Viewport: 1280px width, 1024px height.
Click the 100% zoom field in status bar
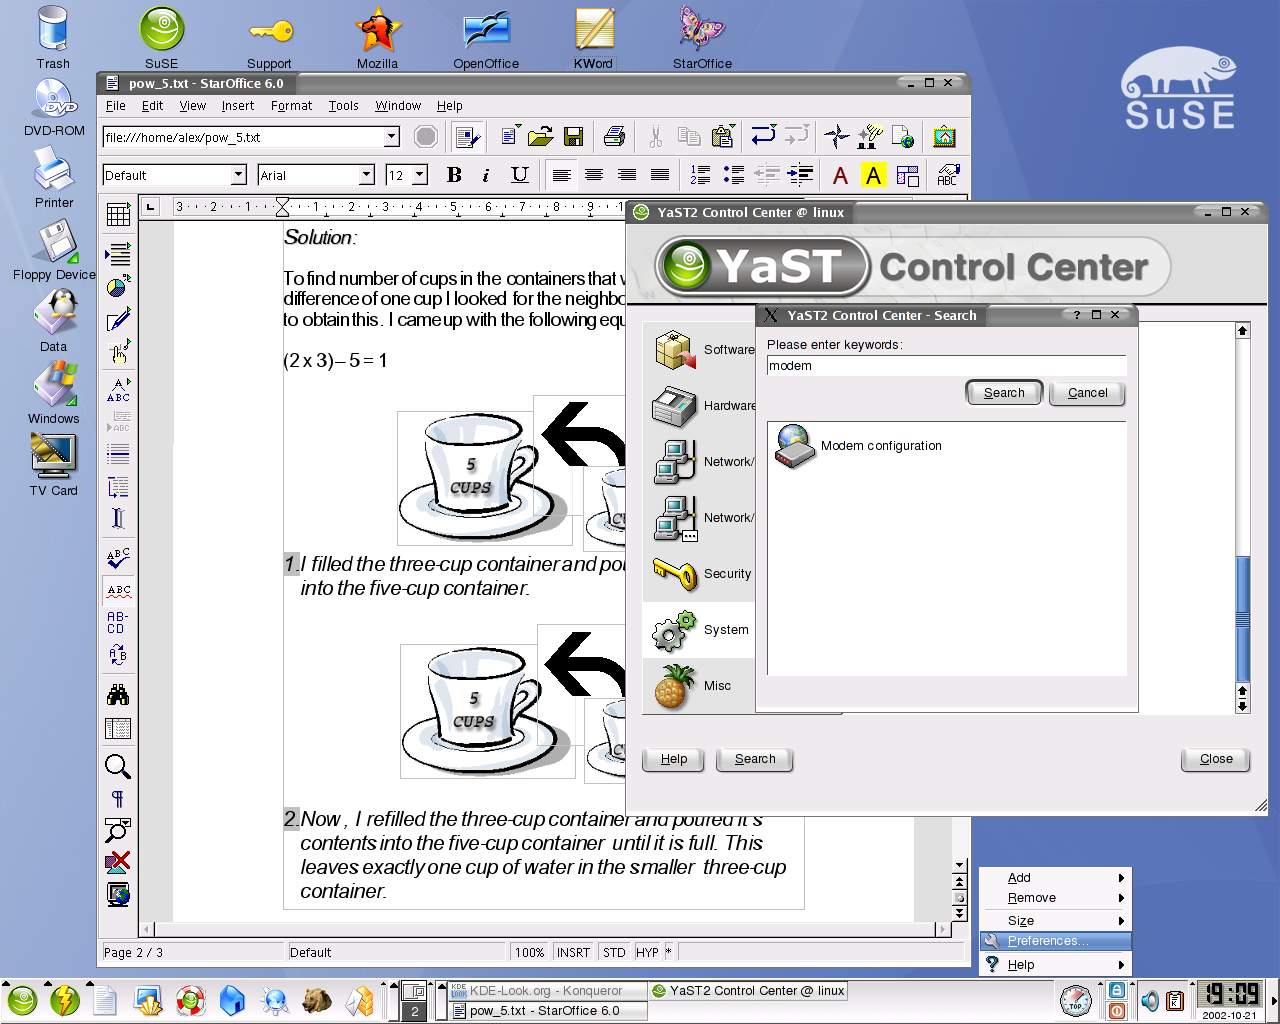[530, 953]
